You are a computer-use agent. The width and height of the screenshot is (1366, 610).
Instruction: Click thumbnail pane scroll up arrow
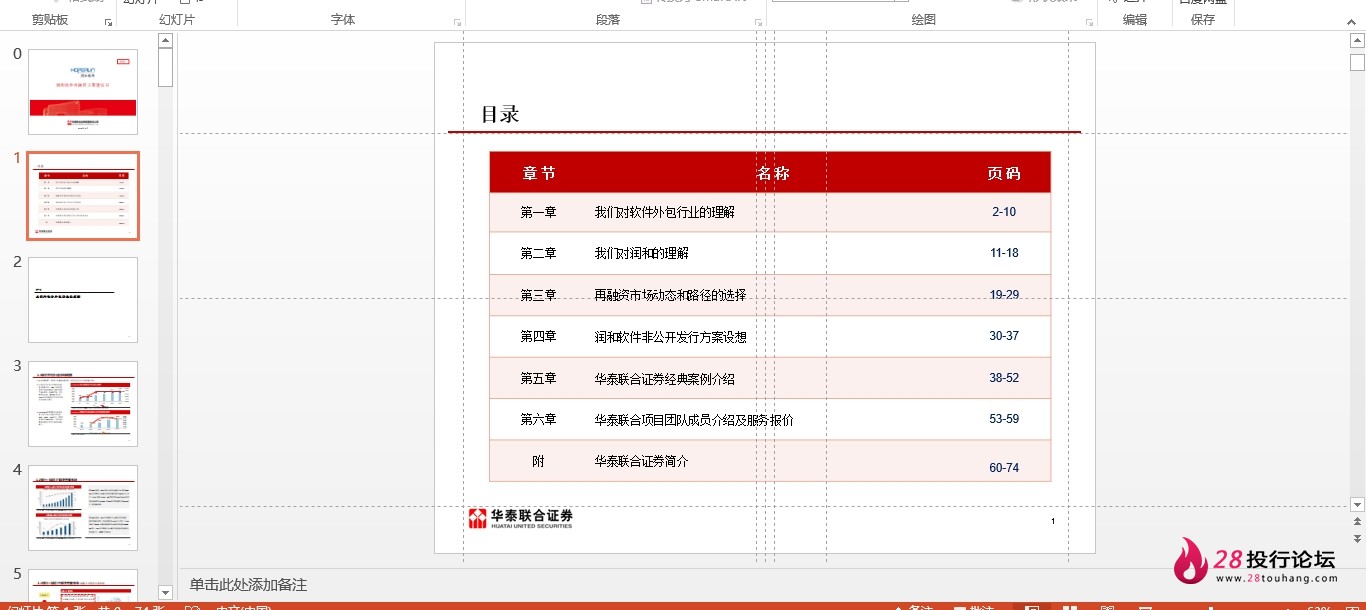click(x=165, y=41)
